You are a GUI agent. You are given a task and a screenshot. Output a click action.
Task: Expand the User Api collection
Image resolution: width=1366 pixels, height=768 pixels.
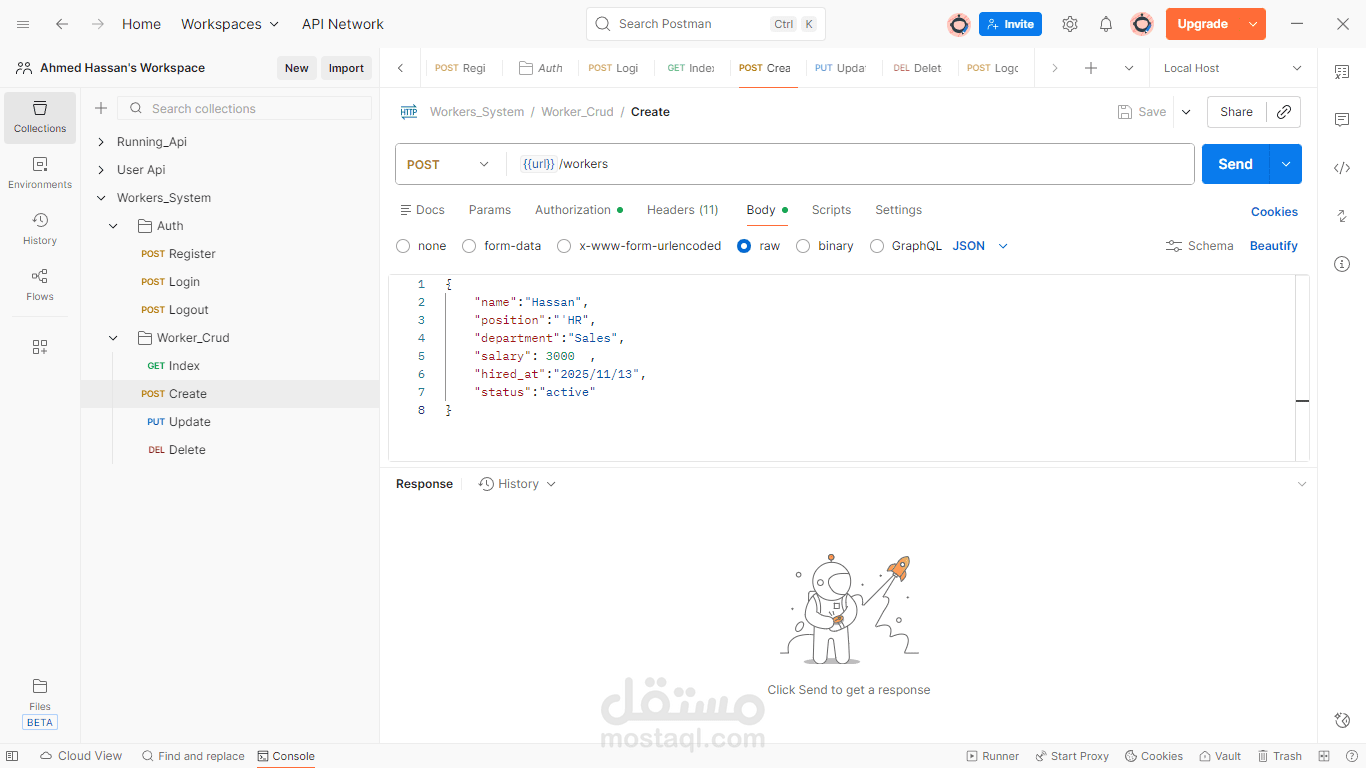click(101, 170)
